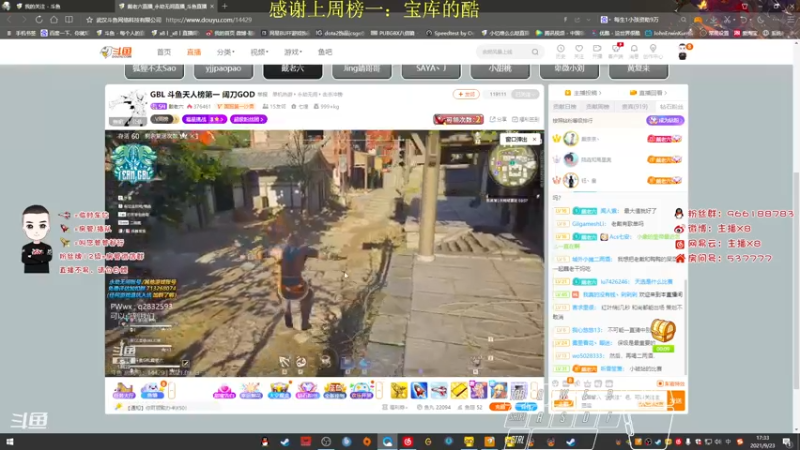This screenshot has height=450, width=800.
Task: Open the user avatar in header
Action: coord(683,52)
